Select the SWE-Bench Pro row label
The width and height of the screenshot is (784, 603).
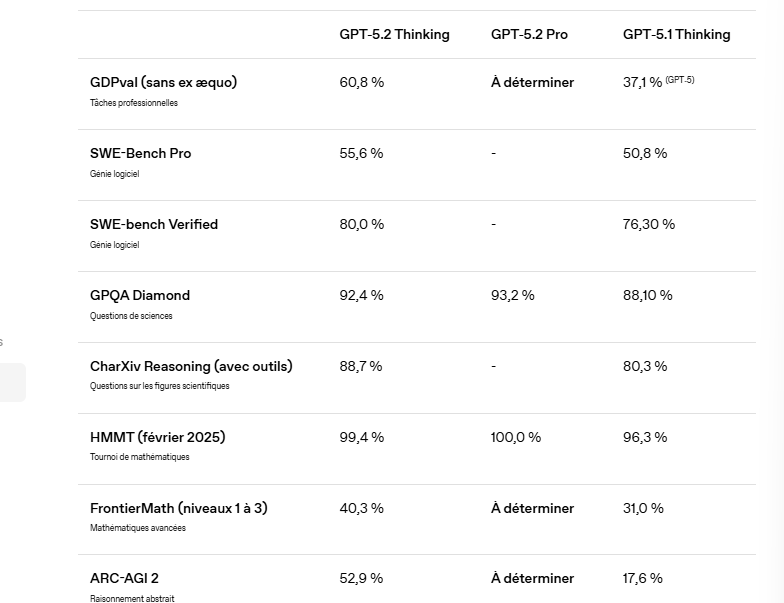click(x=140, y=153)
